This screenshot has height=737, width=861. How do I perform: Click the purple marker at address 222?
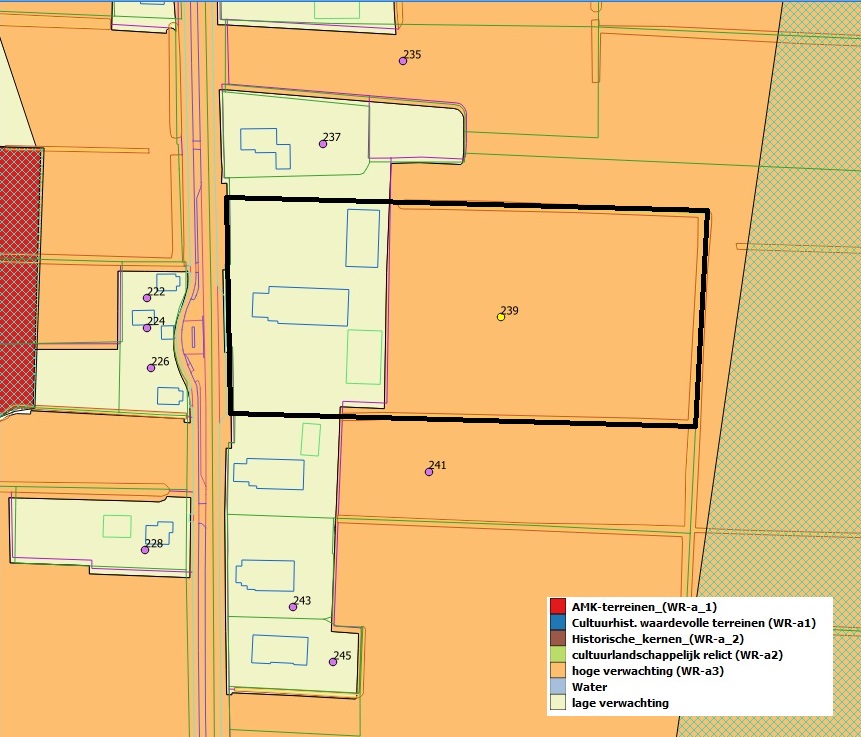[x=147, y=298]
